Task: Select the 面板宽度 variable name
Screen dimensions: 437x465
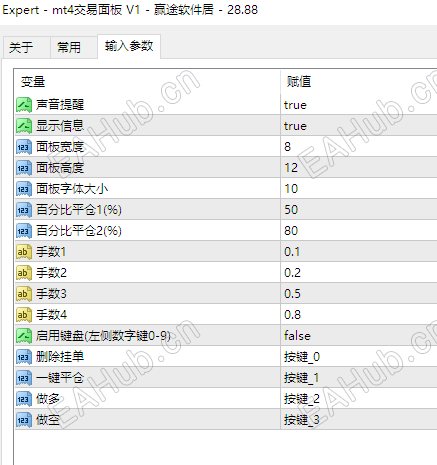Action: (x=60, y=147)
